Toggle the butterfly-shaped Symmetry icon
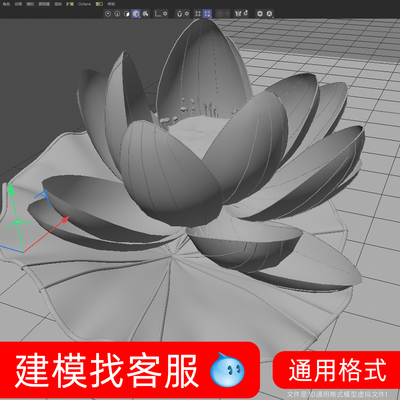400x400 pixels. point(238,14)
